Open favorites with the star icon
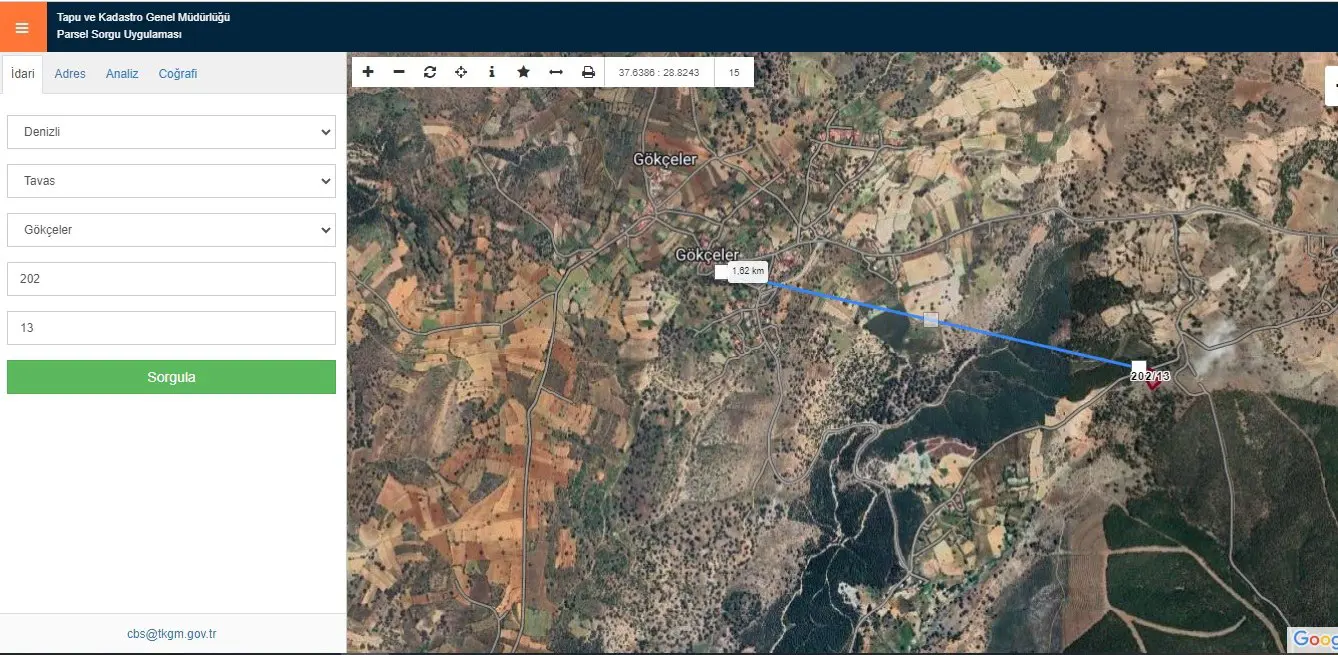1338x655 pixels. pyautogui.click(x=523, y=72)
